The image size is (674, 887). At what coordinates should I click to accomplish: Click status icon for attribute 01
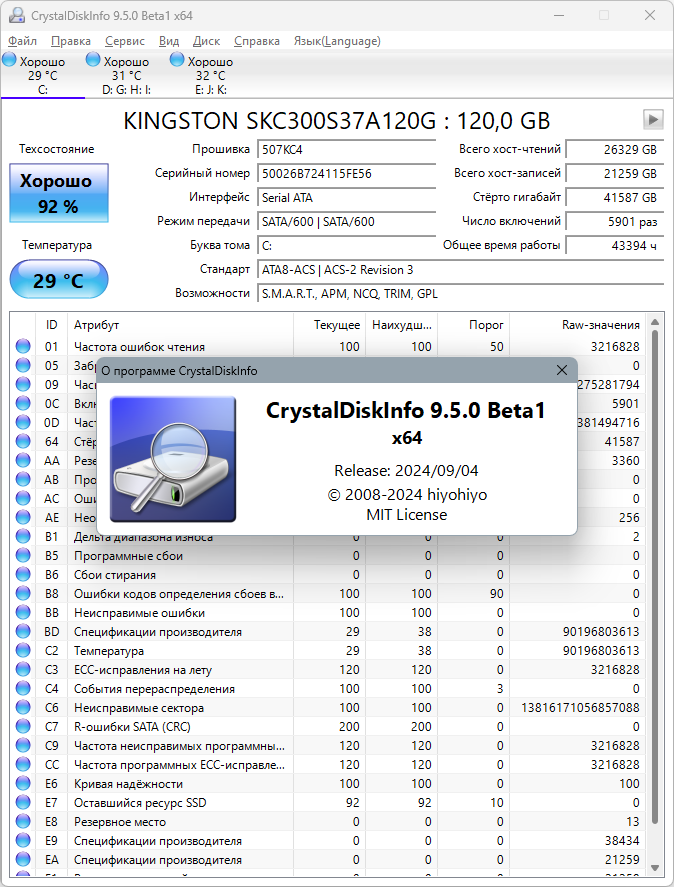[x=23, y=346]
